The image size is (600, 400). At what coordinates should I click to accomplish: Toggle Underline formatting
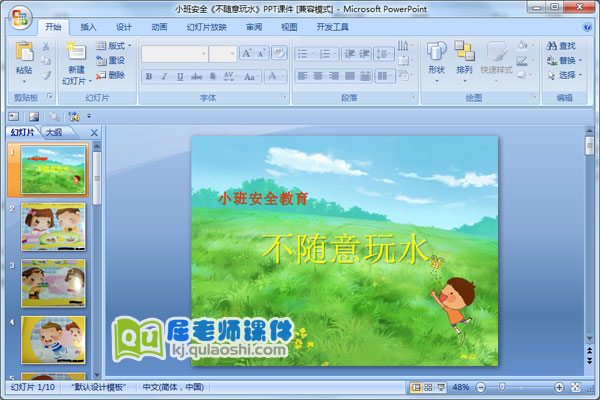pos(180,77)
